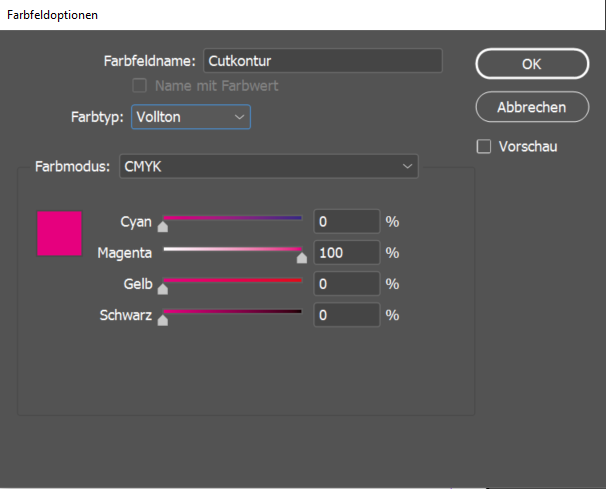Image resolution: width=606 pixels, height=489 pixels.
Task: Click the middle of the Gelb gradient track
Action: click(232, 280)
